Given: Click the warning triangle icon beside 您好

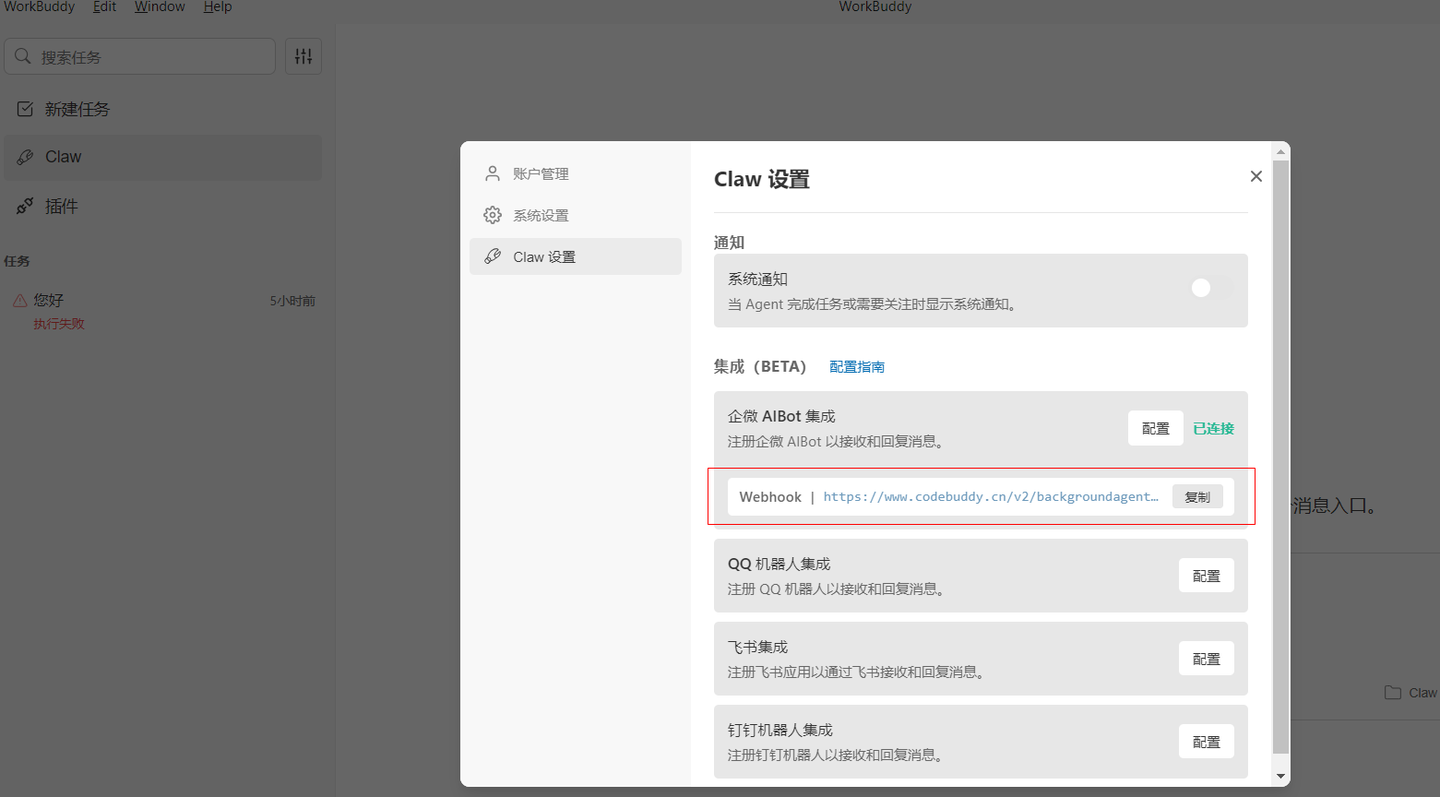Looking at the screenshot, I should (20, 300).
